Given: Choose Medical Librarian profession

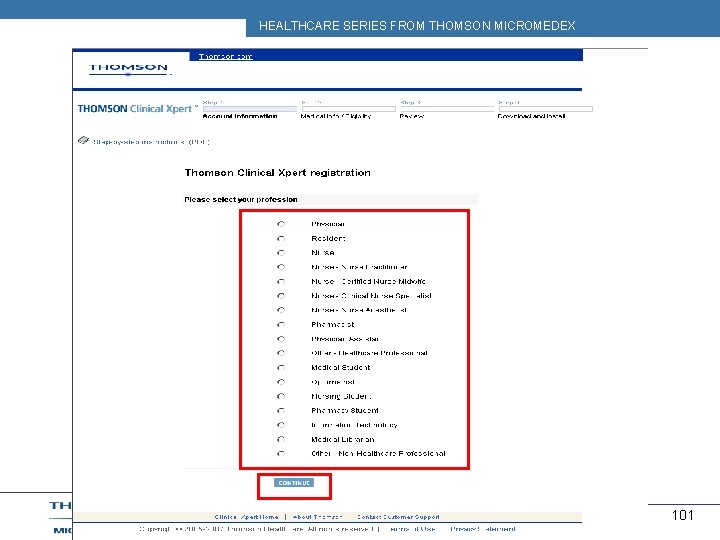Looking at the screenshot, I should [281, 439].
